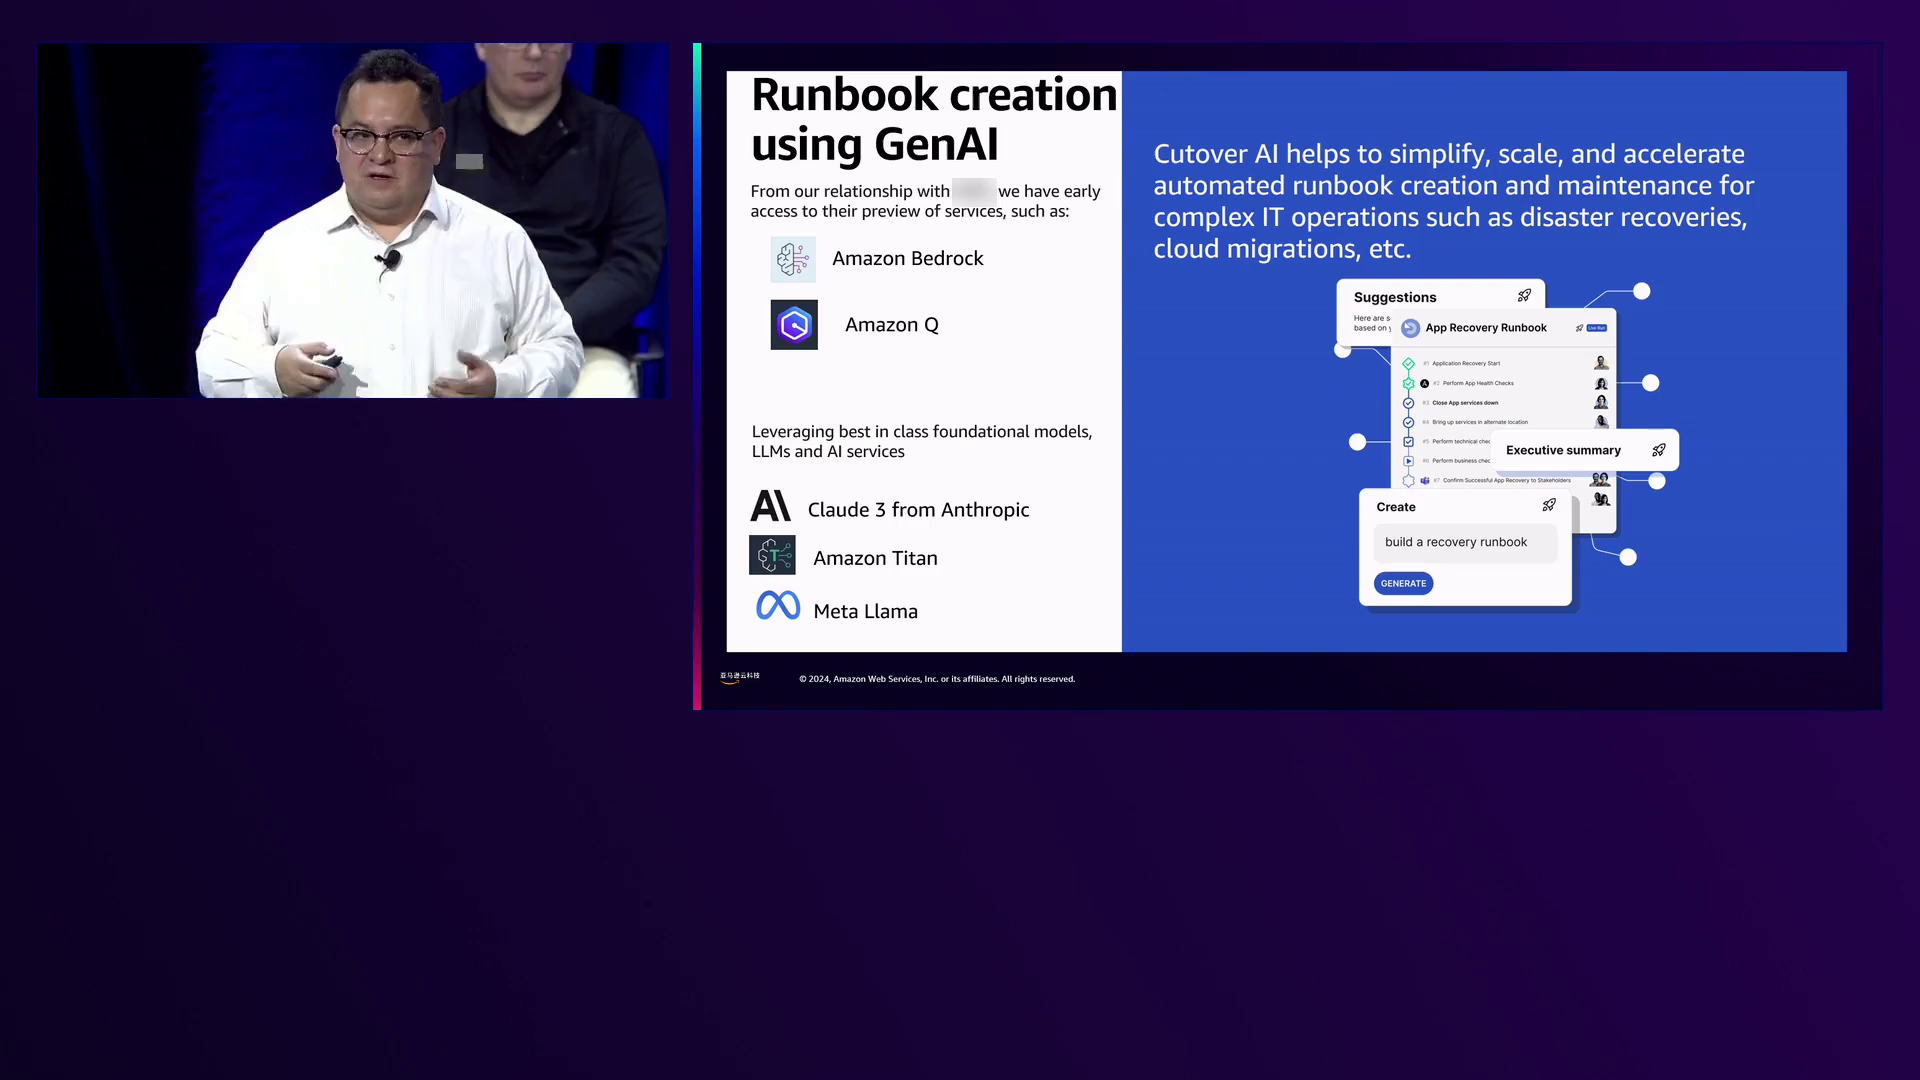Image resolution: width=1920 pixels, height=1080 pixels.
Task: Click the play icon for Perform business checks
Action: coord(1408,461)
